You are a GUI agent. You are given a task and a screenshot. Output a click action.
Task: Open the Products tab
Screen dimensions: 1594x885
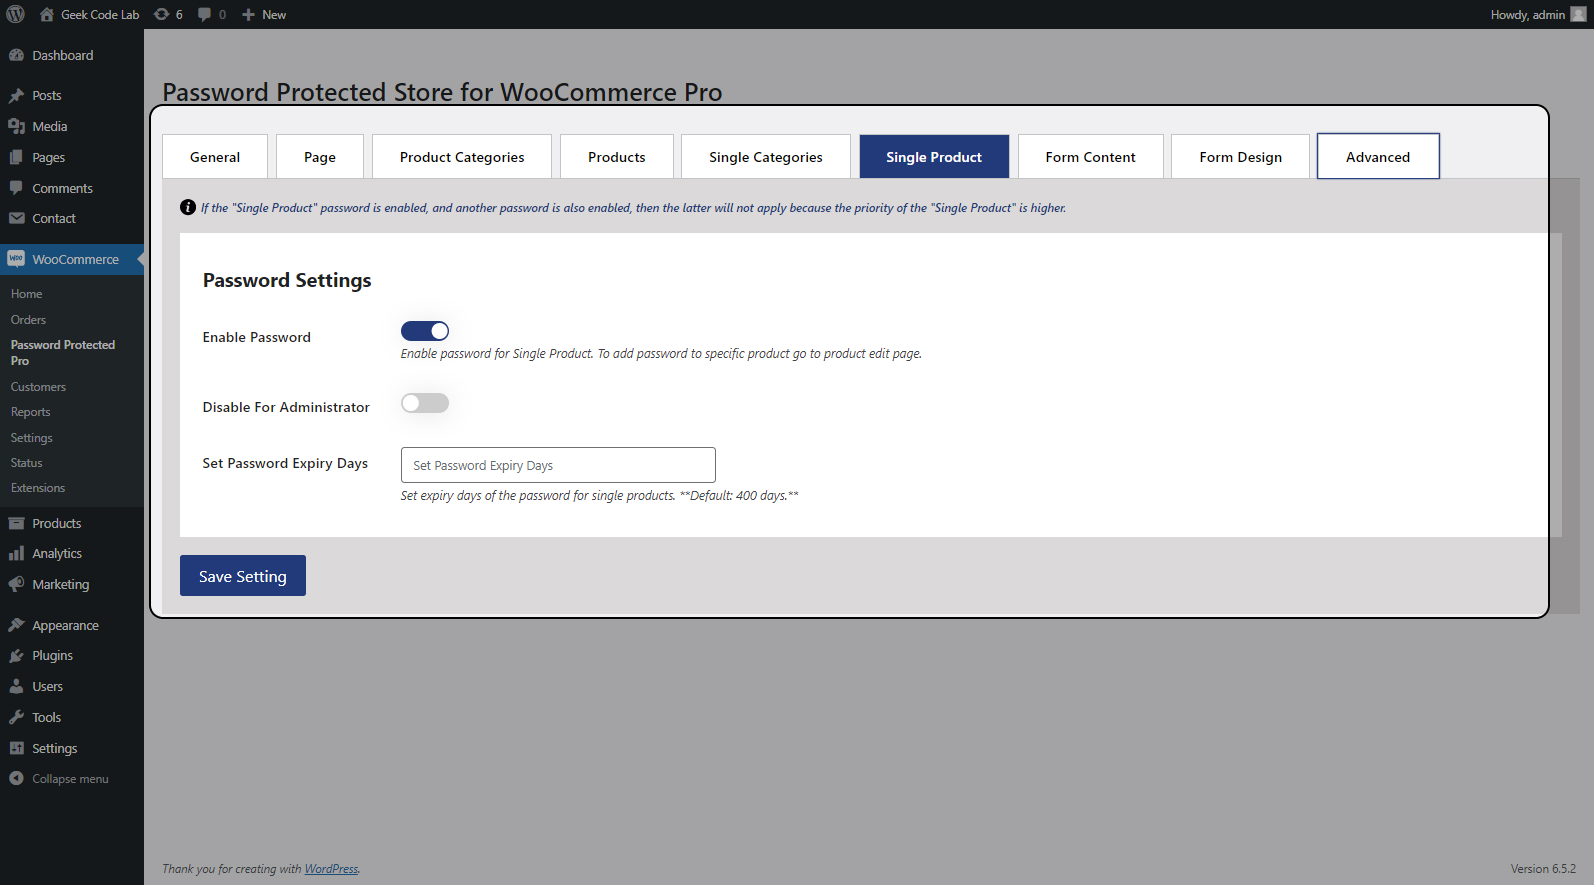[x=617, y=157]
